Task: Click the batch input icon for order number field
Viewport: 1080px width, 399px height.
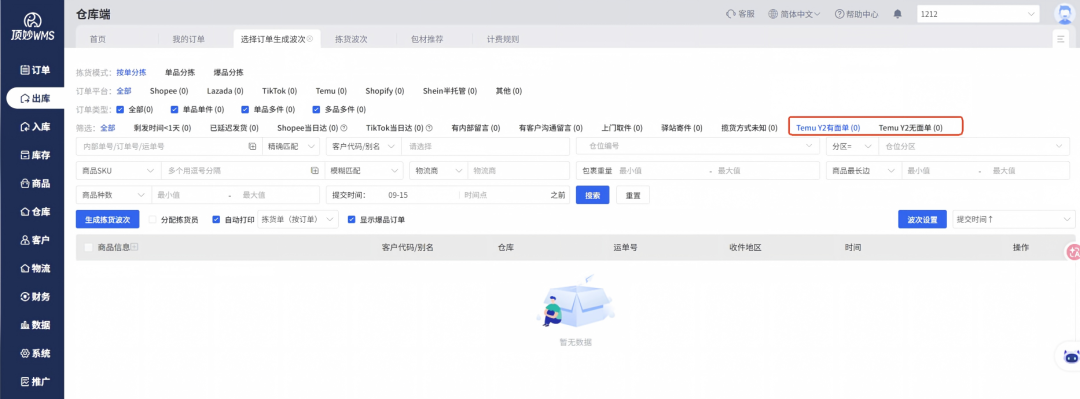Action: [x=252, y=147]
